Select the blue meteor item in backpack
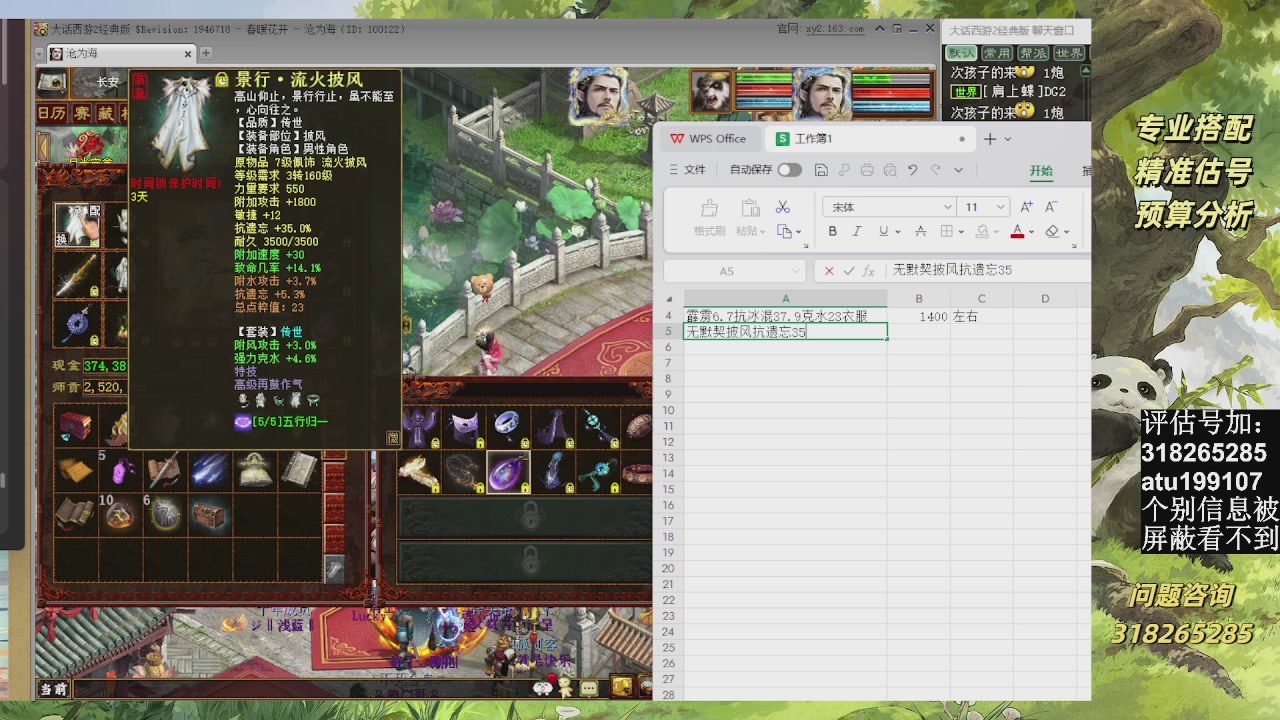This screenshot has width=1280, height=720. tap(209, 471)
